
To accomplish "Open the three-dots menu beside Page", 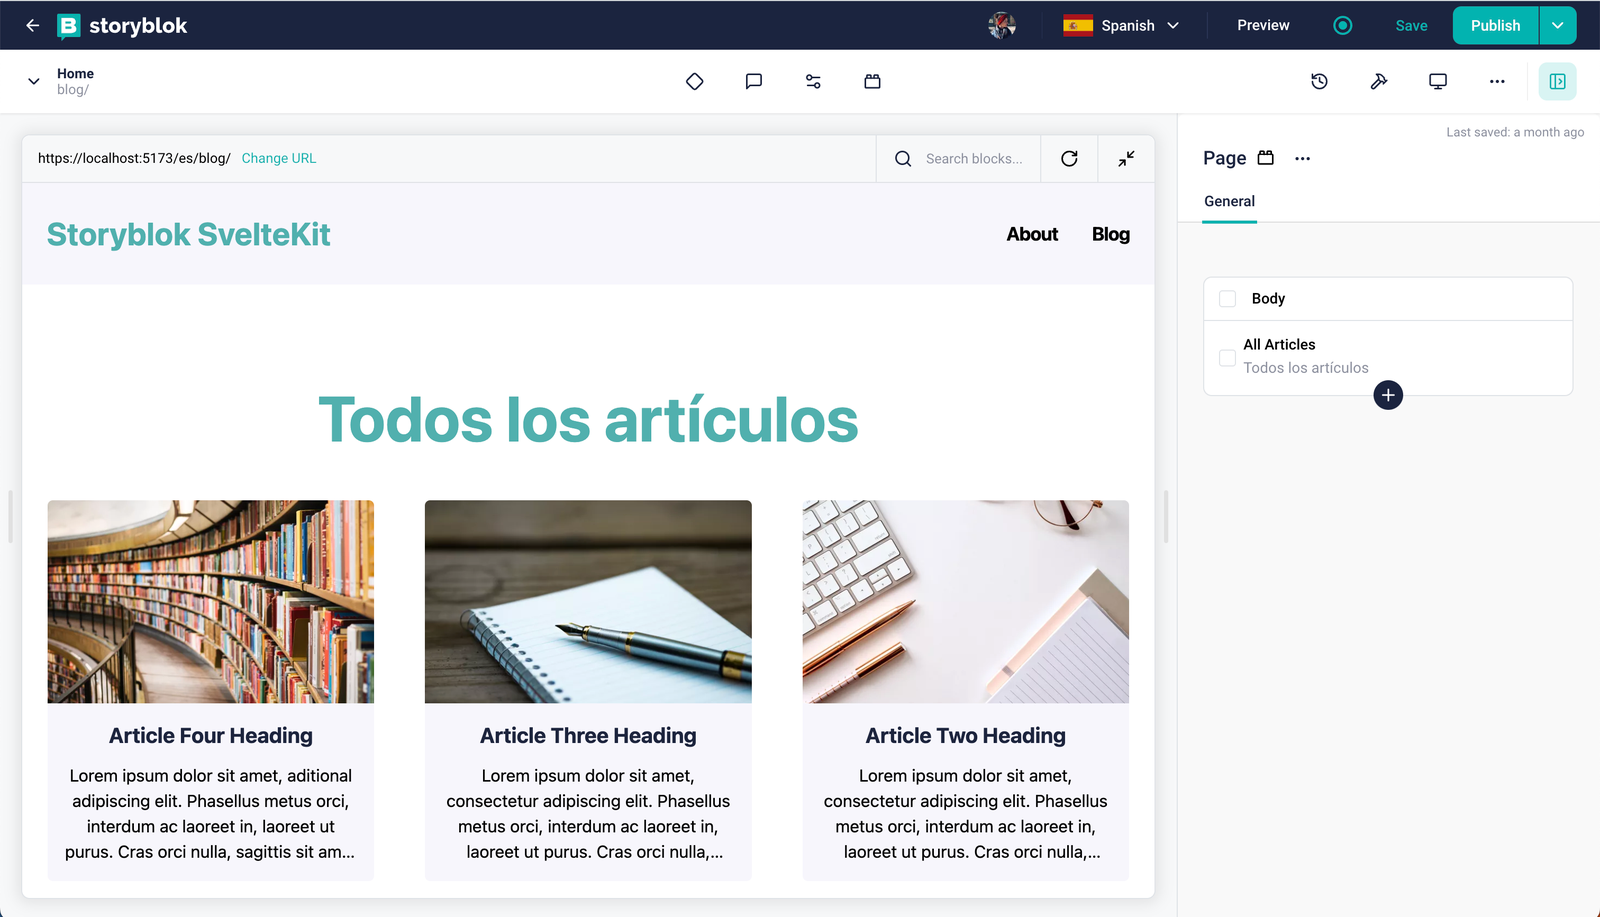I will [x=1302, y=159].
